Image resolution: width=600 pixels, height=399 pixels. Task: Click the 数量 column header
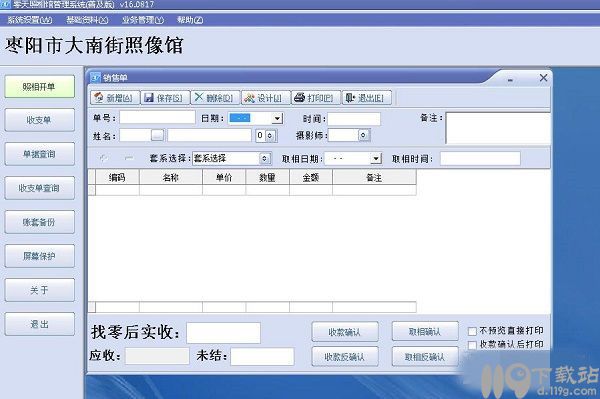(267, 178)
